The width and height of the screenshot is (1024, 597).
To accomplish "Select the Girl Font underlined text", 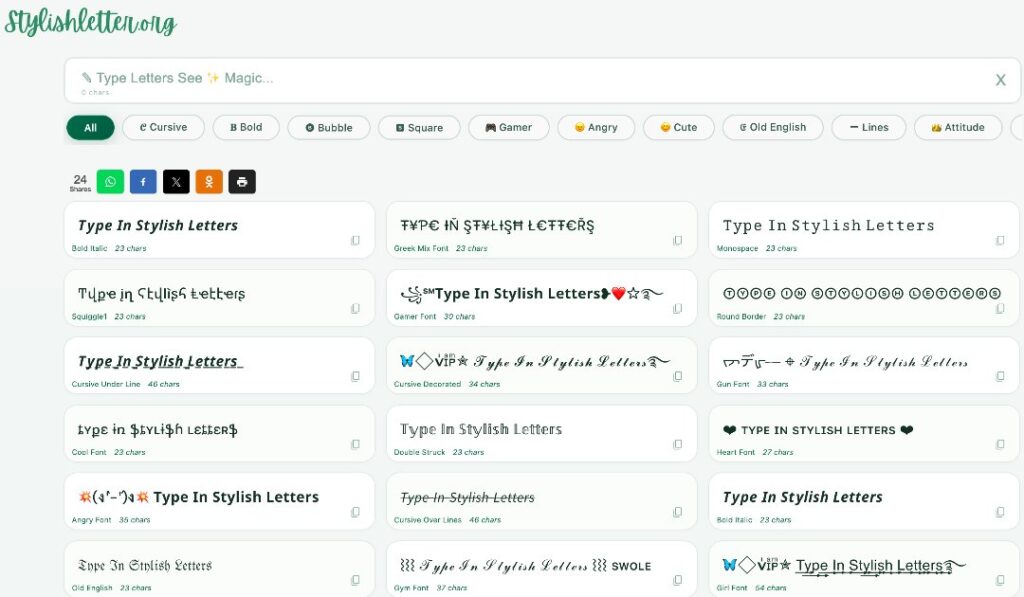I will pos(844,566).
